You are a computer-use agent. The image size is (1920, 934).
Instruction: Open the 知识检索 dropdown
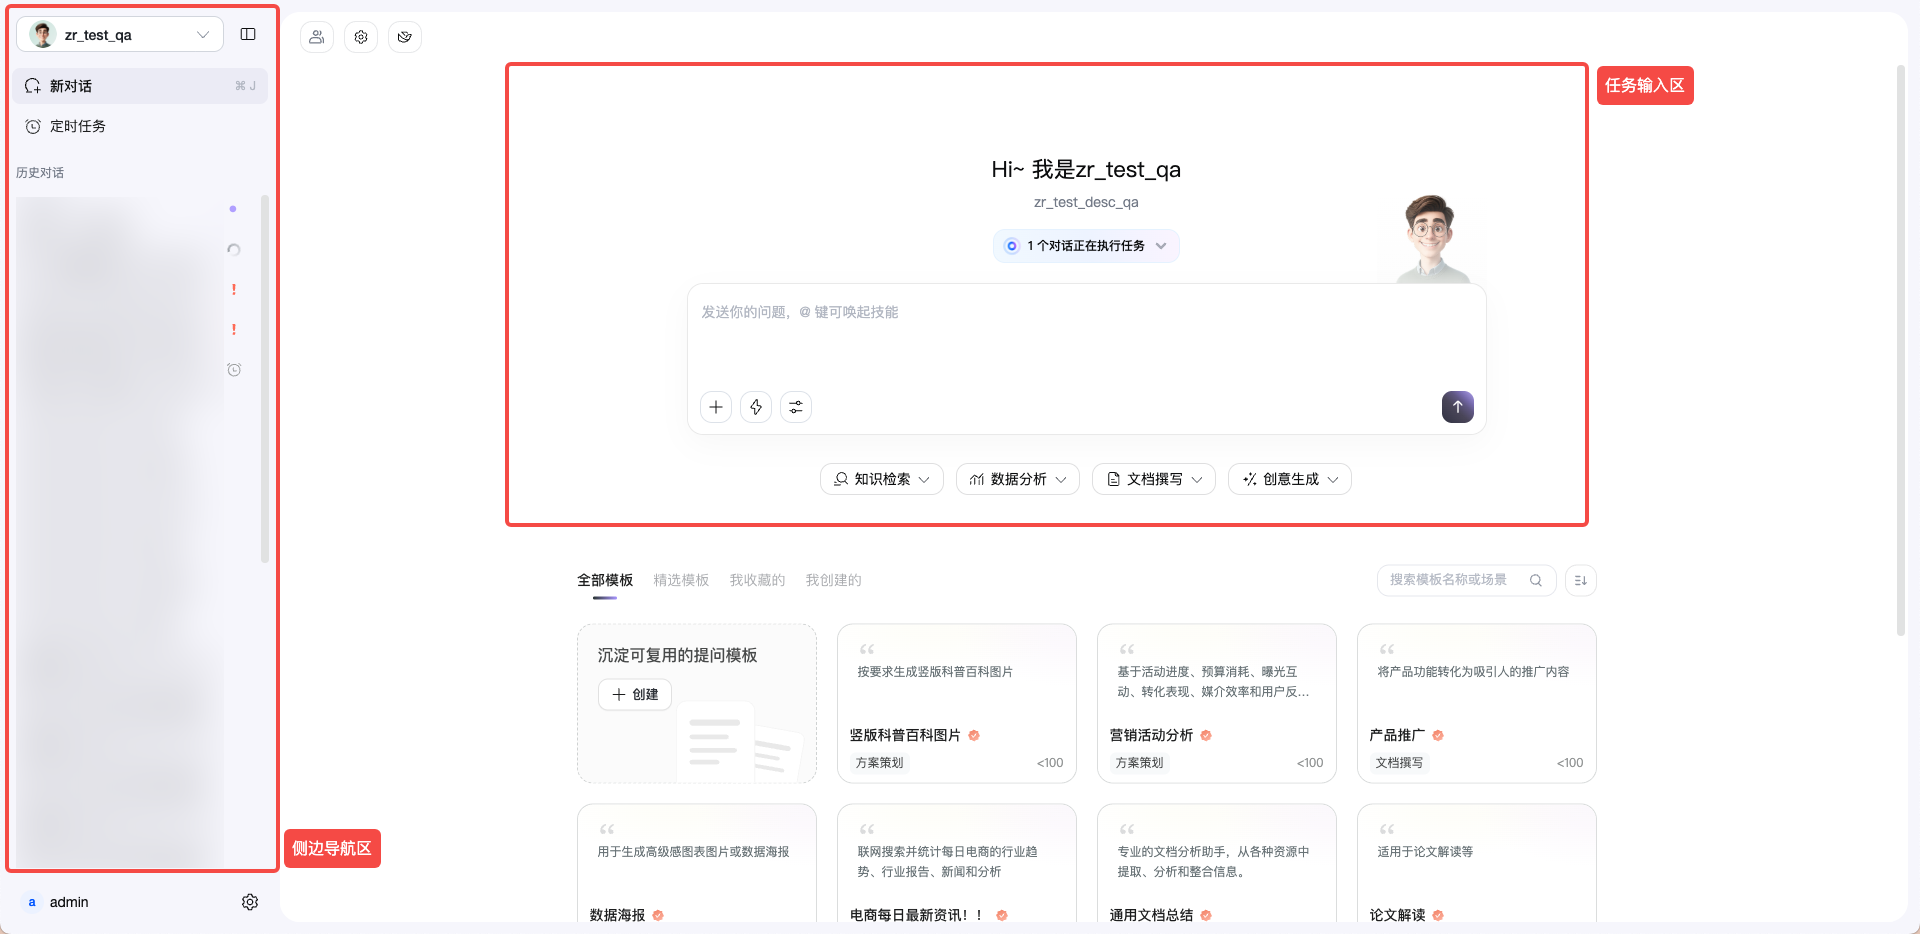tap(882, 479)
